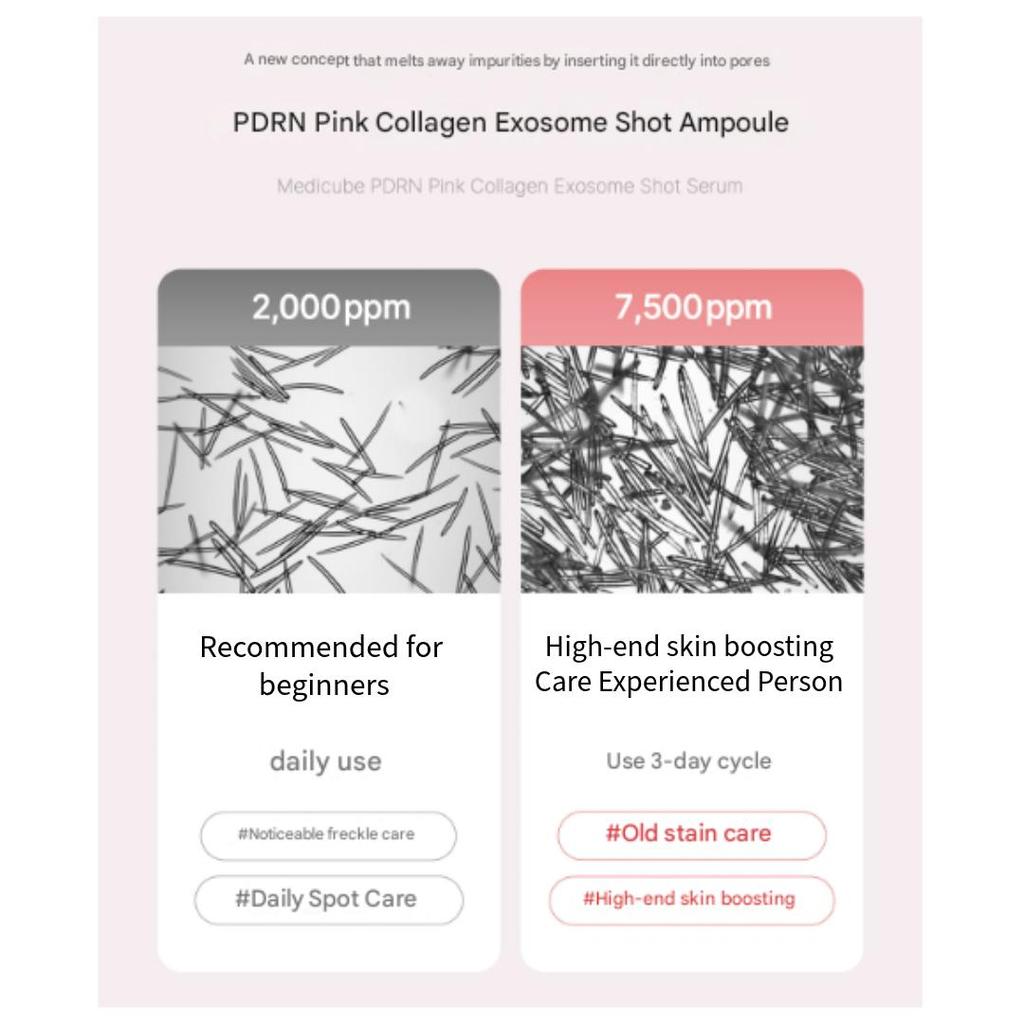Select the gray 2,000ppm header
The width and height of the screenshot is (1024, 1024).
click(329, 307)
